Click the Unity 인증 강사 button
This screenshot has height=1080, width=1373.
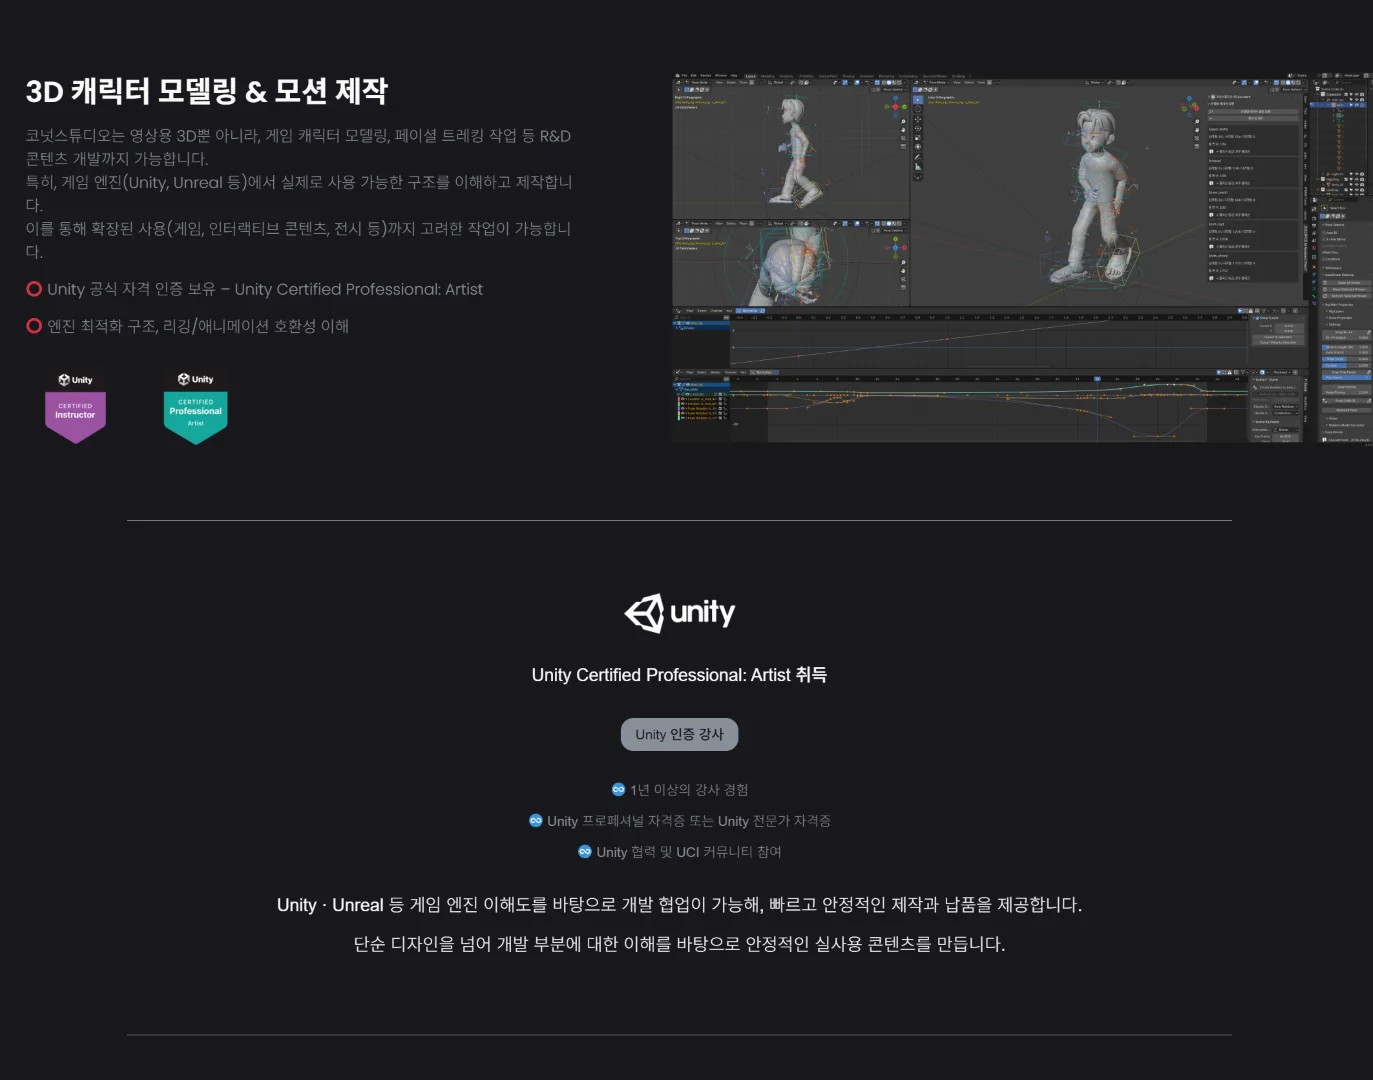[x=679, y=734]
